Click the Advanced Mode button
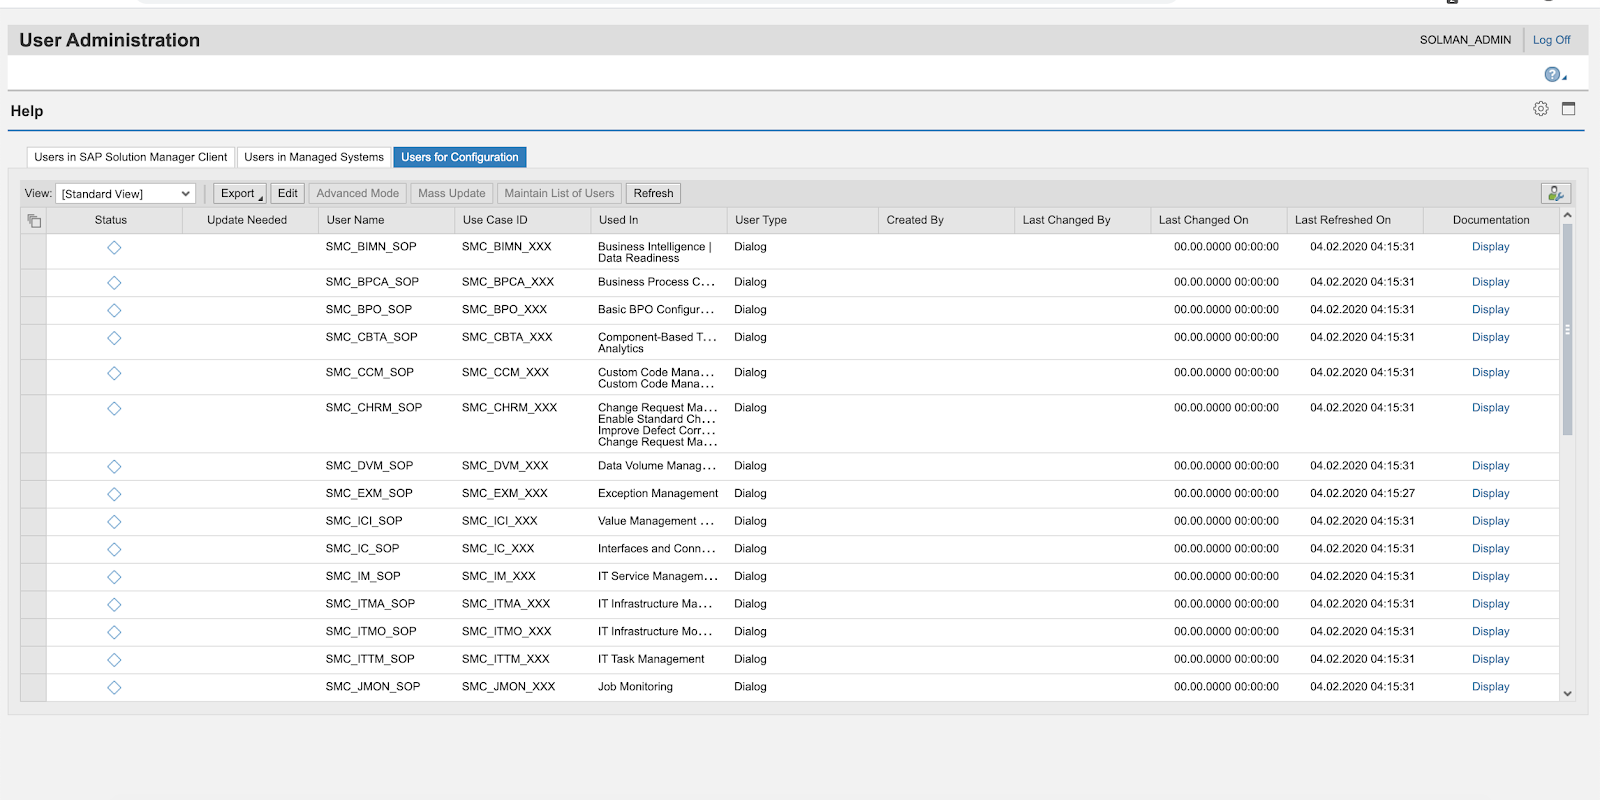The height and width of the screenshot is (800, 1600). pos(358,193)
